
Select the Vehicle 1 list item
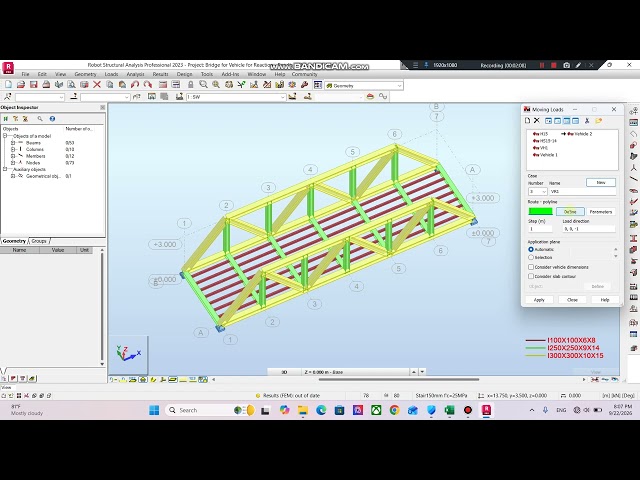pyautogui.click(x=545, y=155)
